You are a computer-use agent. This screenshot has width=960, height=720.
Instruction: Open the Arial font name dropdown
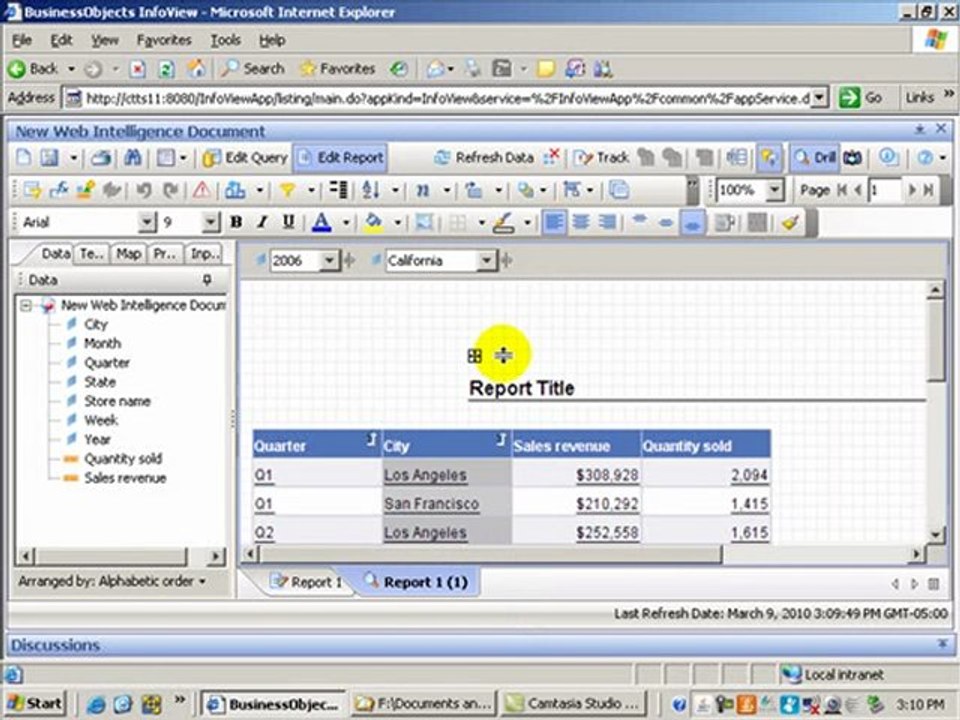pyautogui.click(x=147, y=222)
